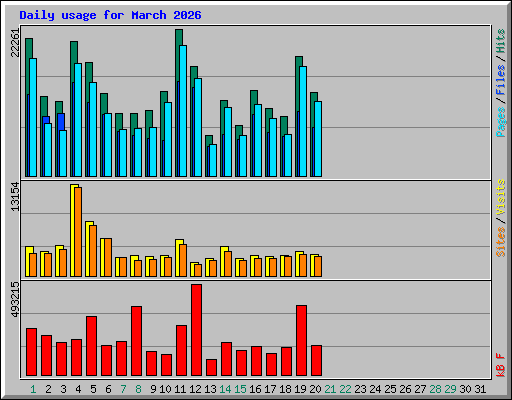Select green day 15 label

coord(240,389)
